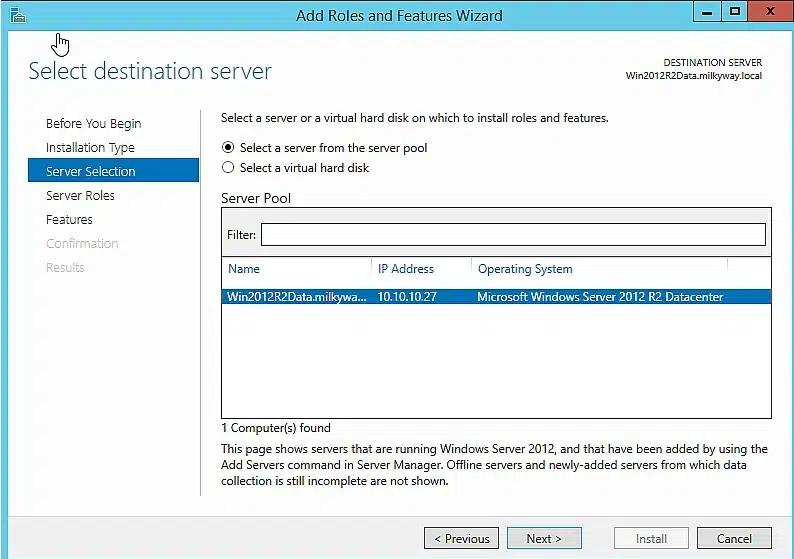The height and width of the screenshot is (559, 794).
Task: Go to Installation Type step
Action: (x=90, y=147)
